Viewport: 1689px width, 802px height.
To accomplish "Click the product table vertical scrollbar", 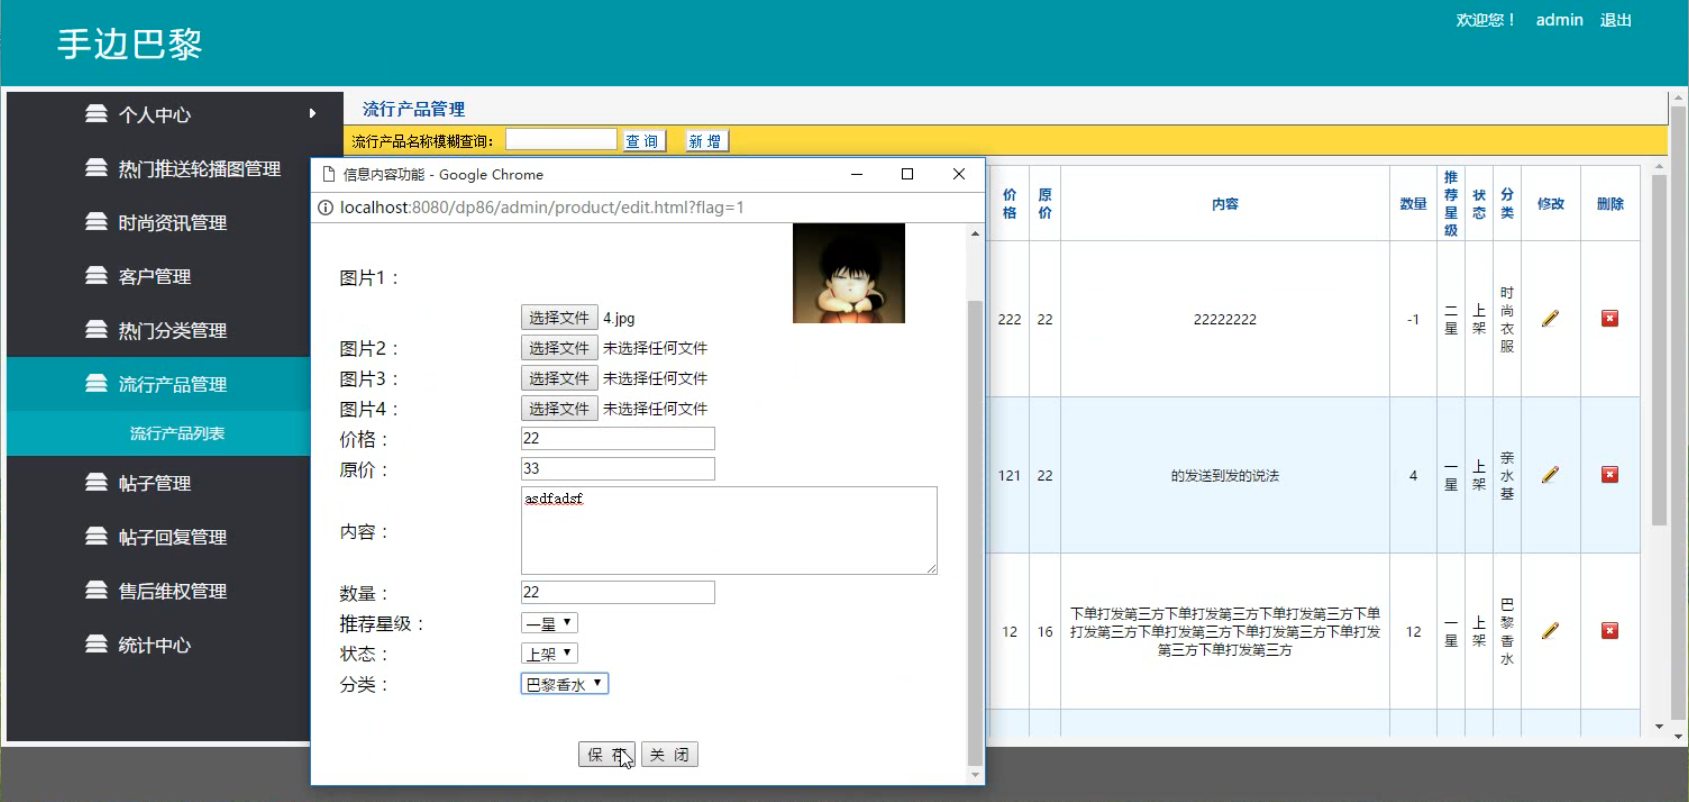I will click(1659, 350).
